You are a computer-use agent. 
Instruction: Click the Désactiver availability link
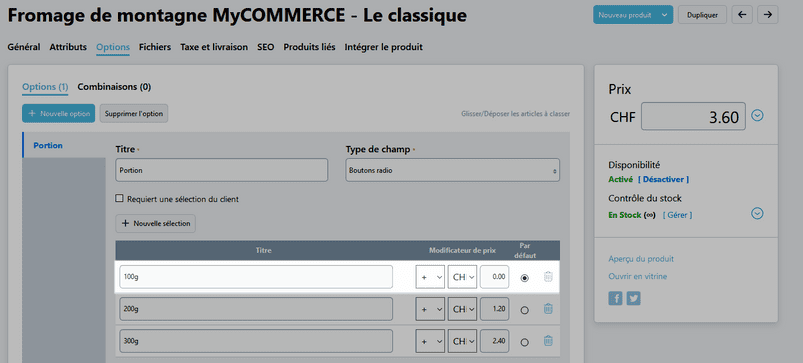[x=663, y=179]
